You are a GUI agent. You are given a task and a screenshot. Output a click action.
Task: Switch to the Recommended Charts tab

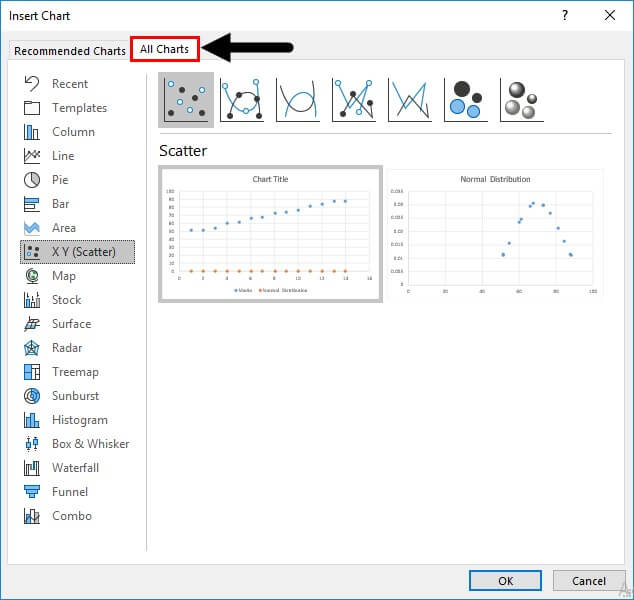(x=70, y=51)
